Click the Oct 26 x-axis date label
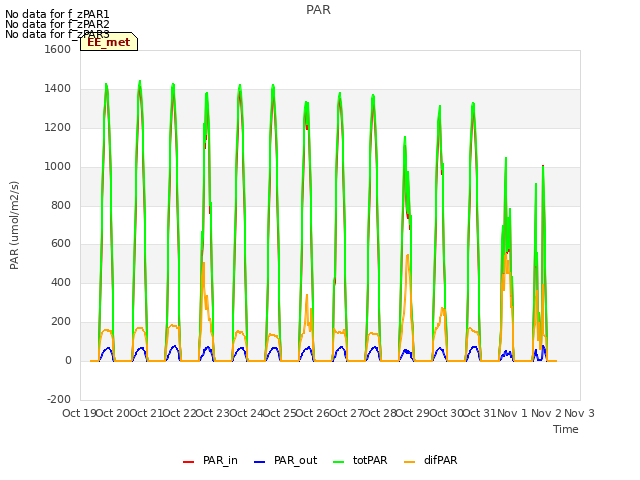This screenshot has height=480, width=640. point(313,413)
